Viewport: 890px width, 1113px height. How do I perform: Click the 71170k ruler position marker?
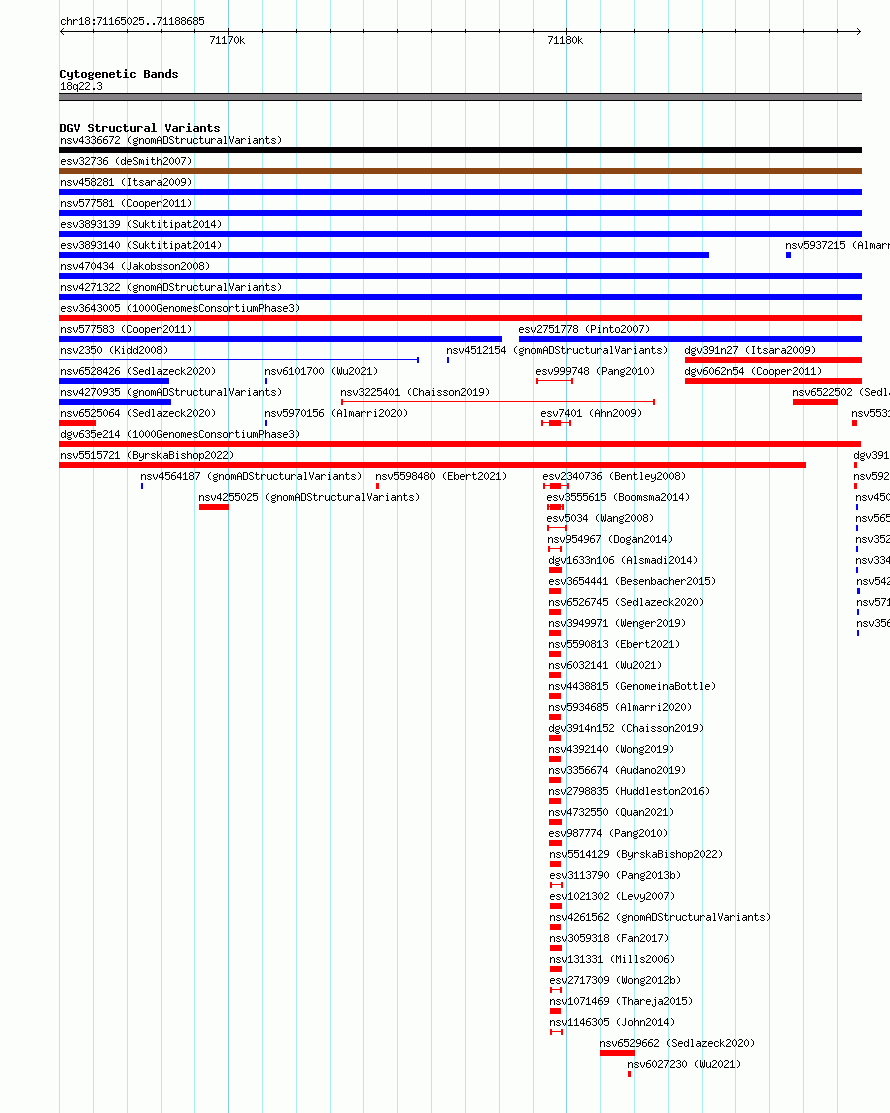228,40
